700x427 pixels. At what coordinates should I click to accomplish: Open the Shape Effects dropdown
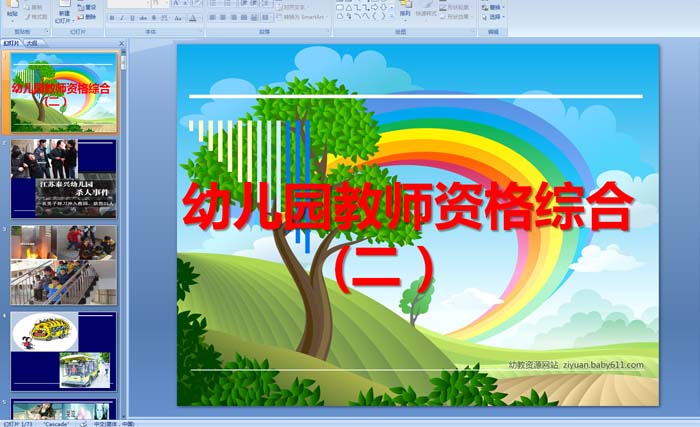tap(455, 17)
